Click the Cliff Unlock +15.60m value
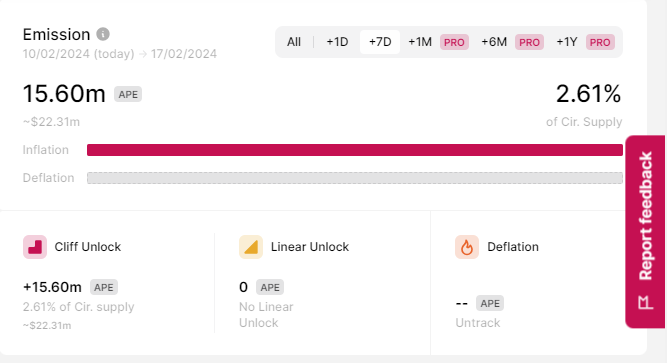This screenshot has width=667, height=363. tap(52, 287)
